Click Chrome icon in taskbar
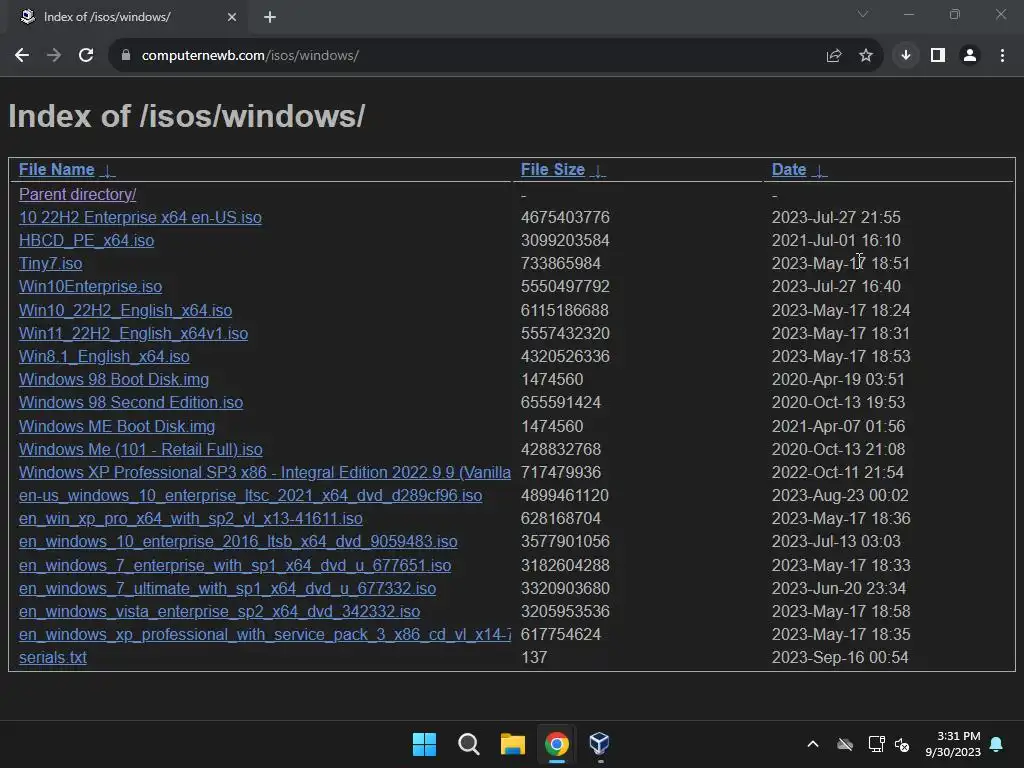This screenshot has height=768, width=1024. [556, 744]
